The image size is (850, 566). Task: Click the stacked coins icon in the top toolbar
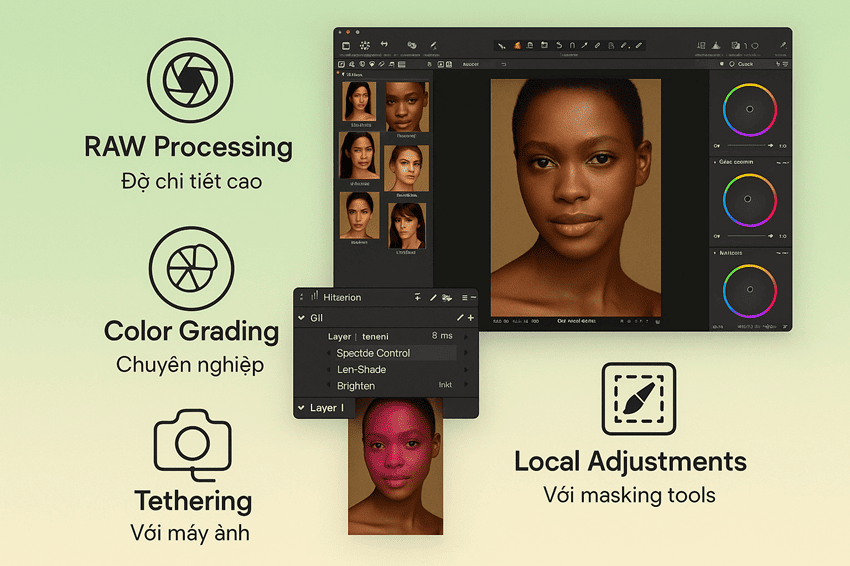pyautogui.click(x=412, y=46)
